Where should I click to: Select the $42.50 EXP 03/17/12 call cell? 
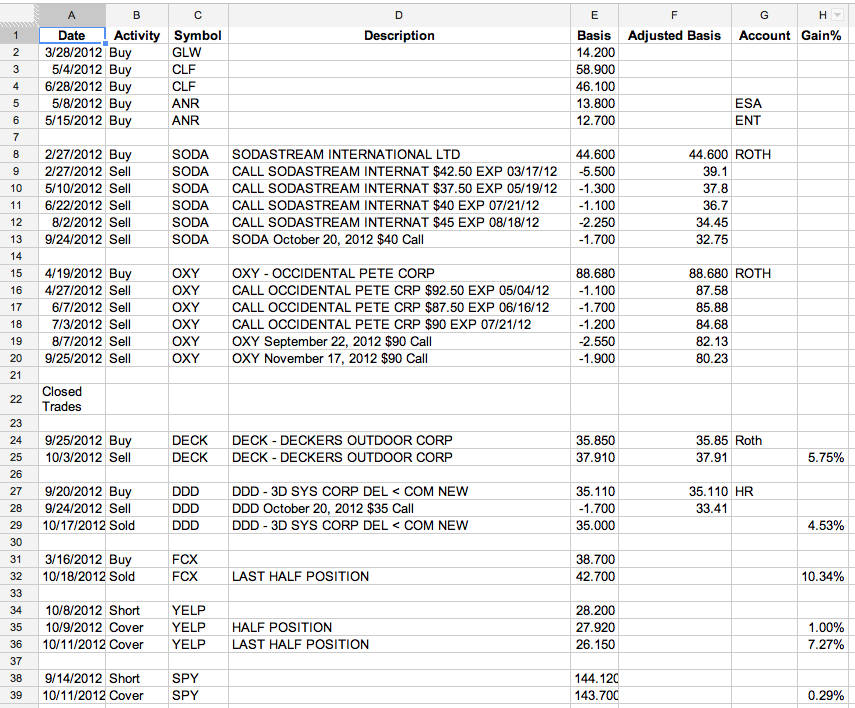(399, 171)
